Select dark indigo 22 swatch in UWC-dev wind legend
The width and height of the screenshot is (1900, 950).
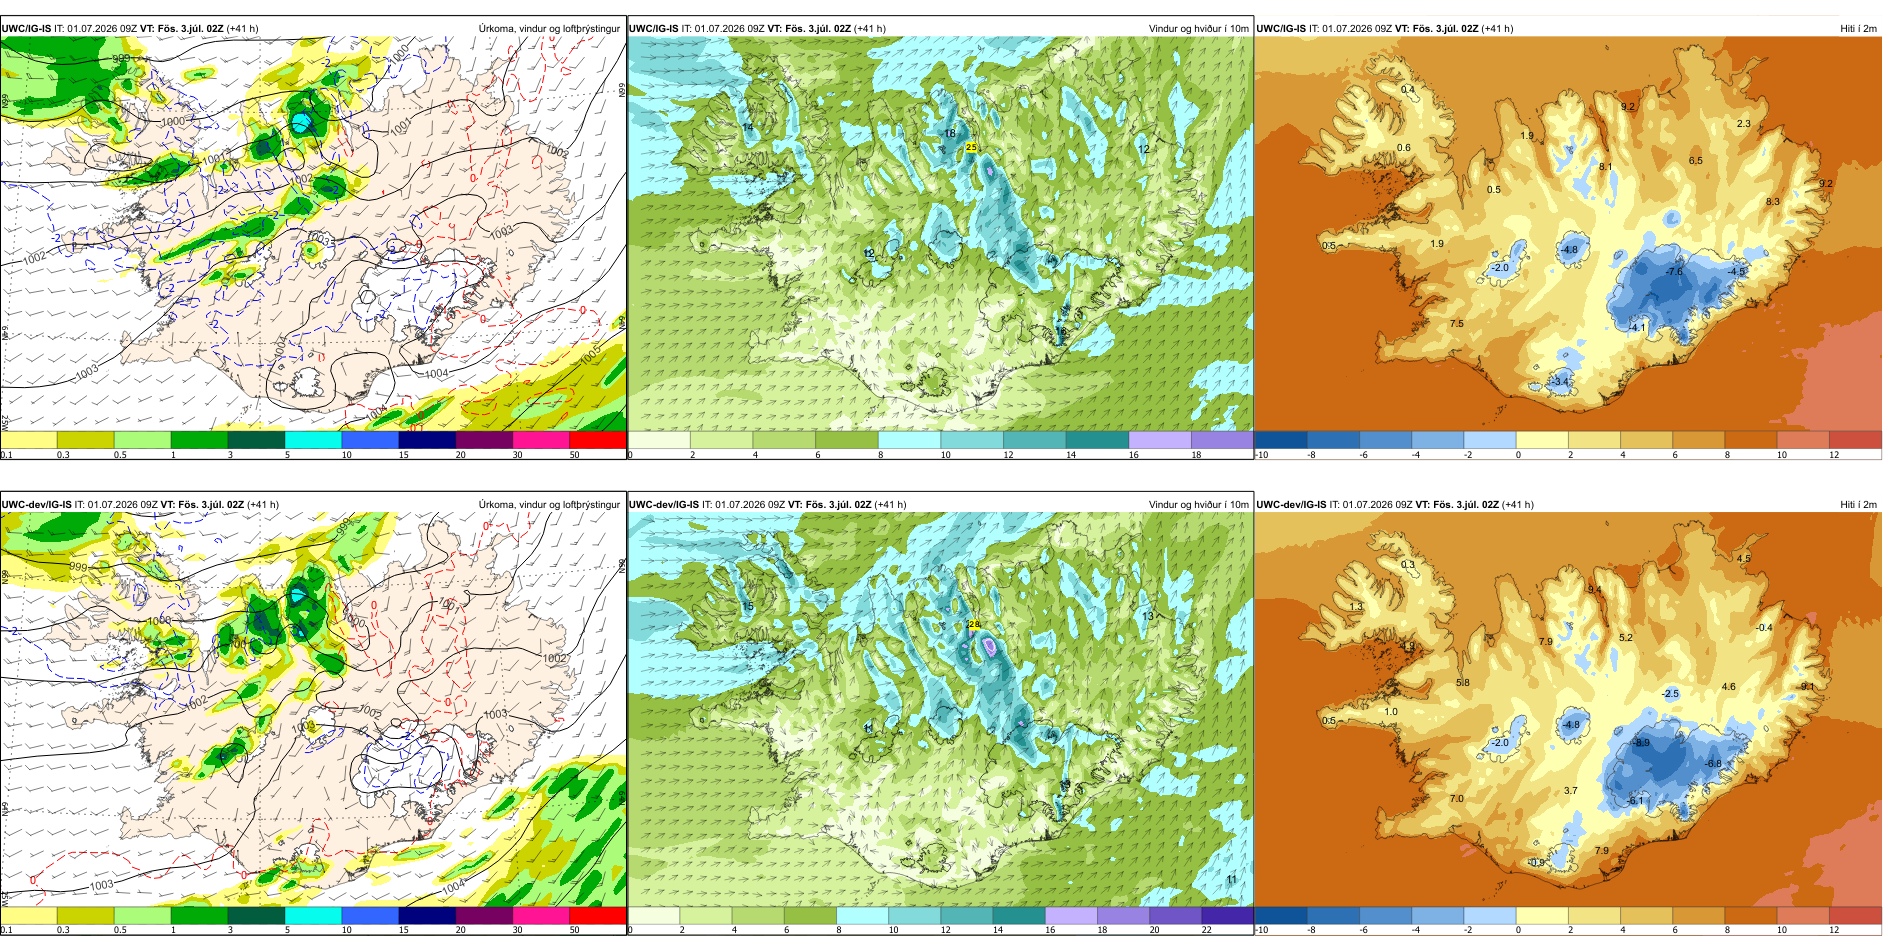point(1227,915)
